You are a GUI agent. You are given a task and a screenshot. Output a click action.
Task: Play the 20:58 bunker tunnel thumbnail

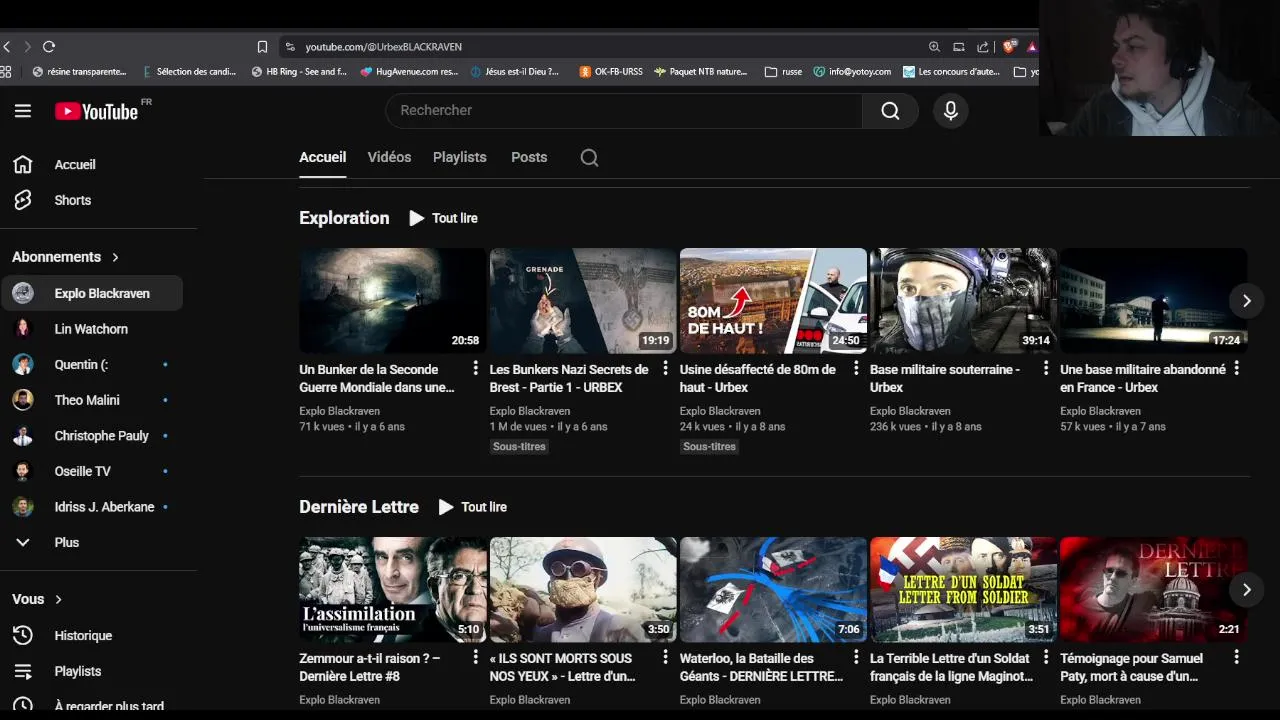click(392, 300)
